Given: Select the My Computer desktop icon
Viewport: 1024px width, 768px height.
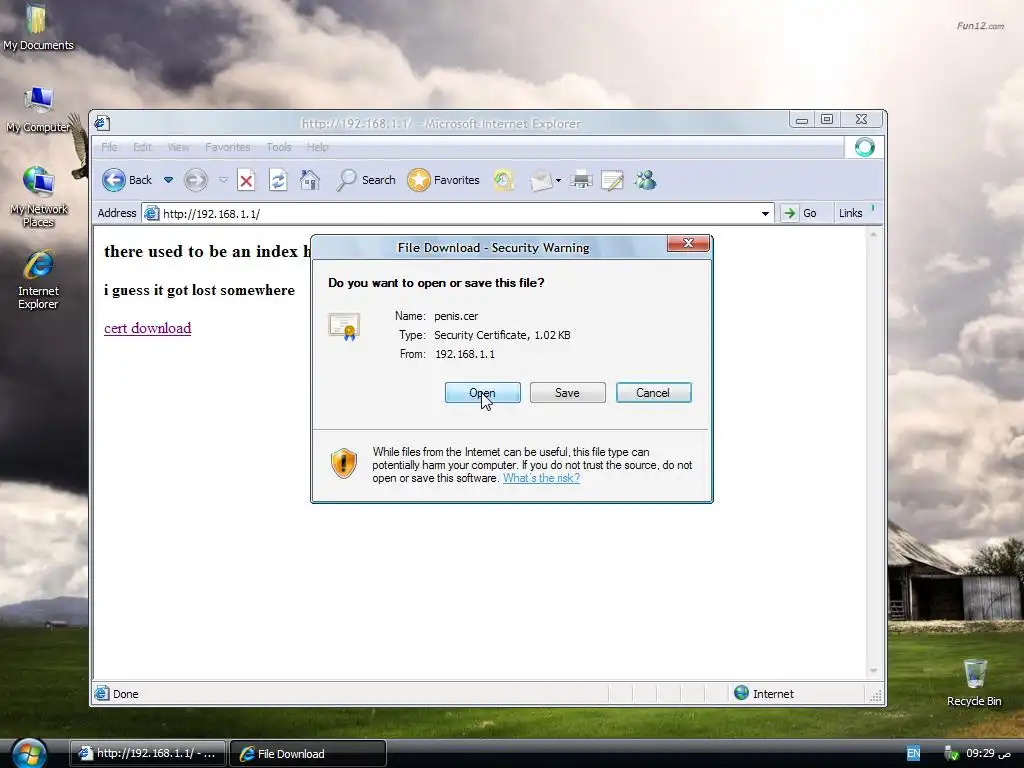Looking at the screenshot, I should click(39, 109).
